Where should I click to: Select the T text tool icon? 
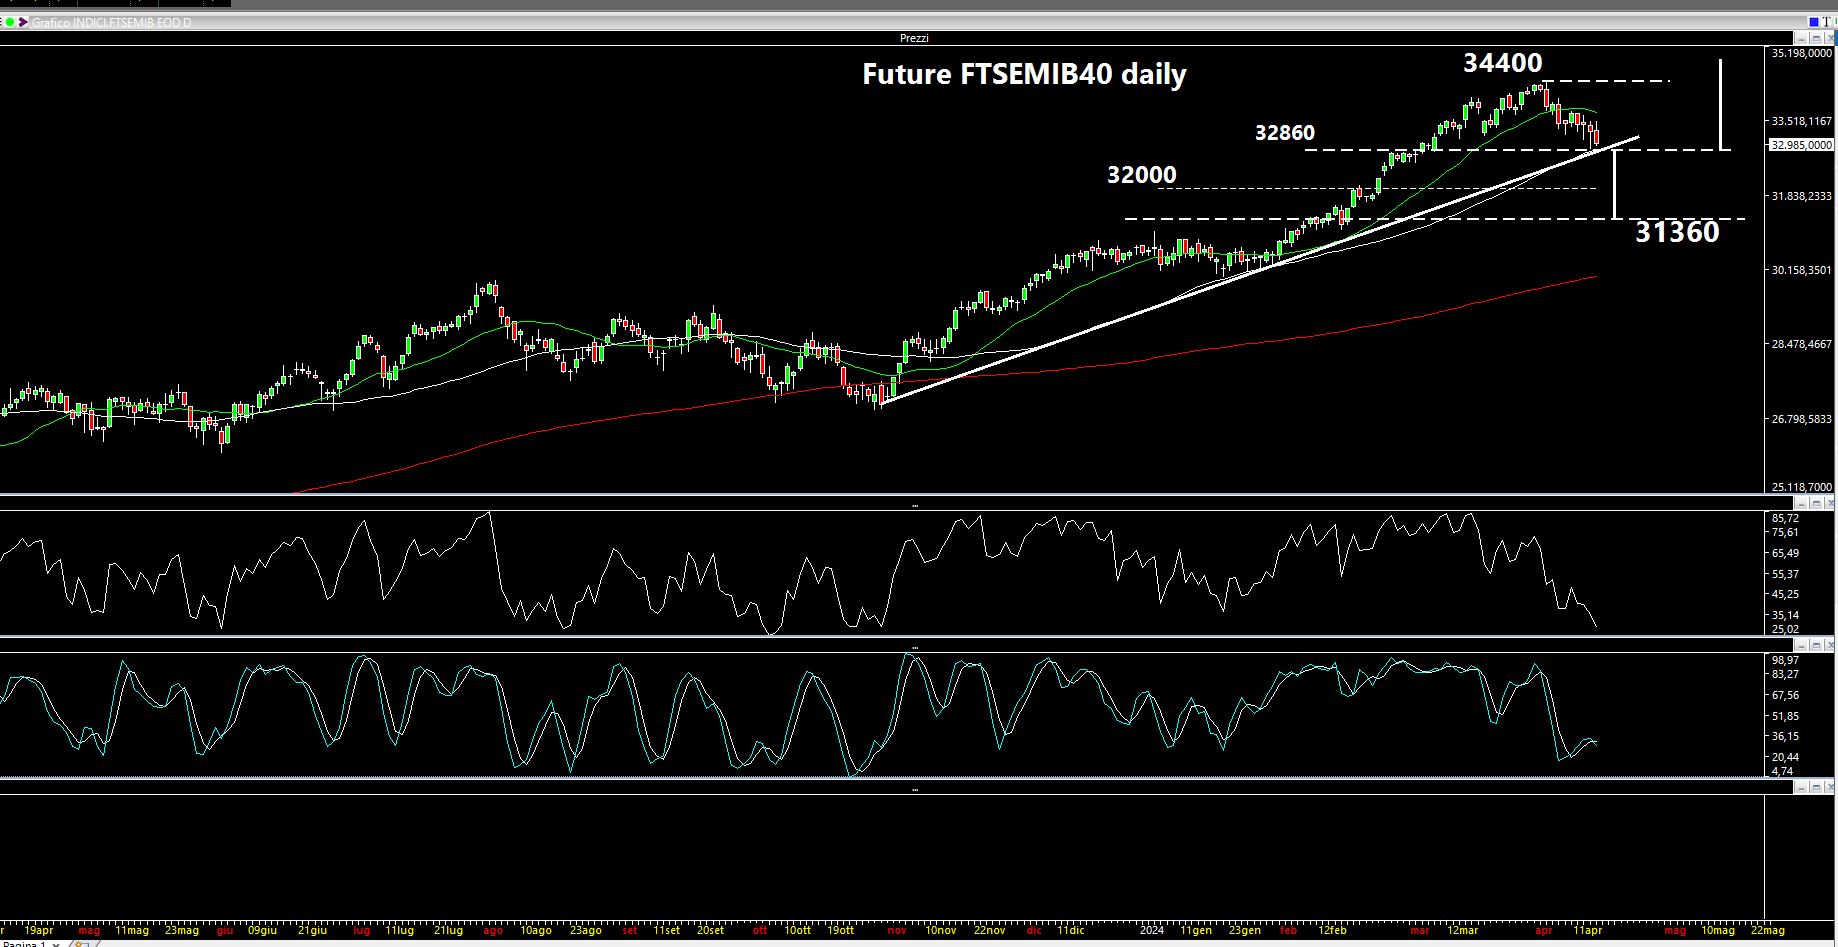(1826, 22)
